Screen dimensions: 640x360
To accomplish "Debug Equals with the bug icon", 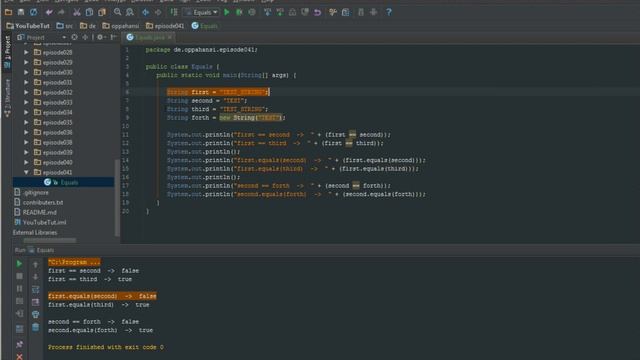I will click(239, 12).
